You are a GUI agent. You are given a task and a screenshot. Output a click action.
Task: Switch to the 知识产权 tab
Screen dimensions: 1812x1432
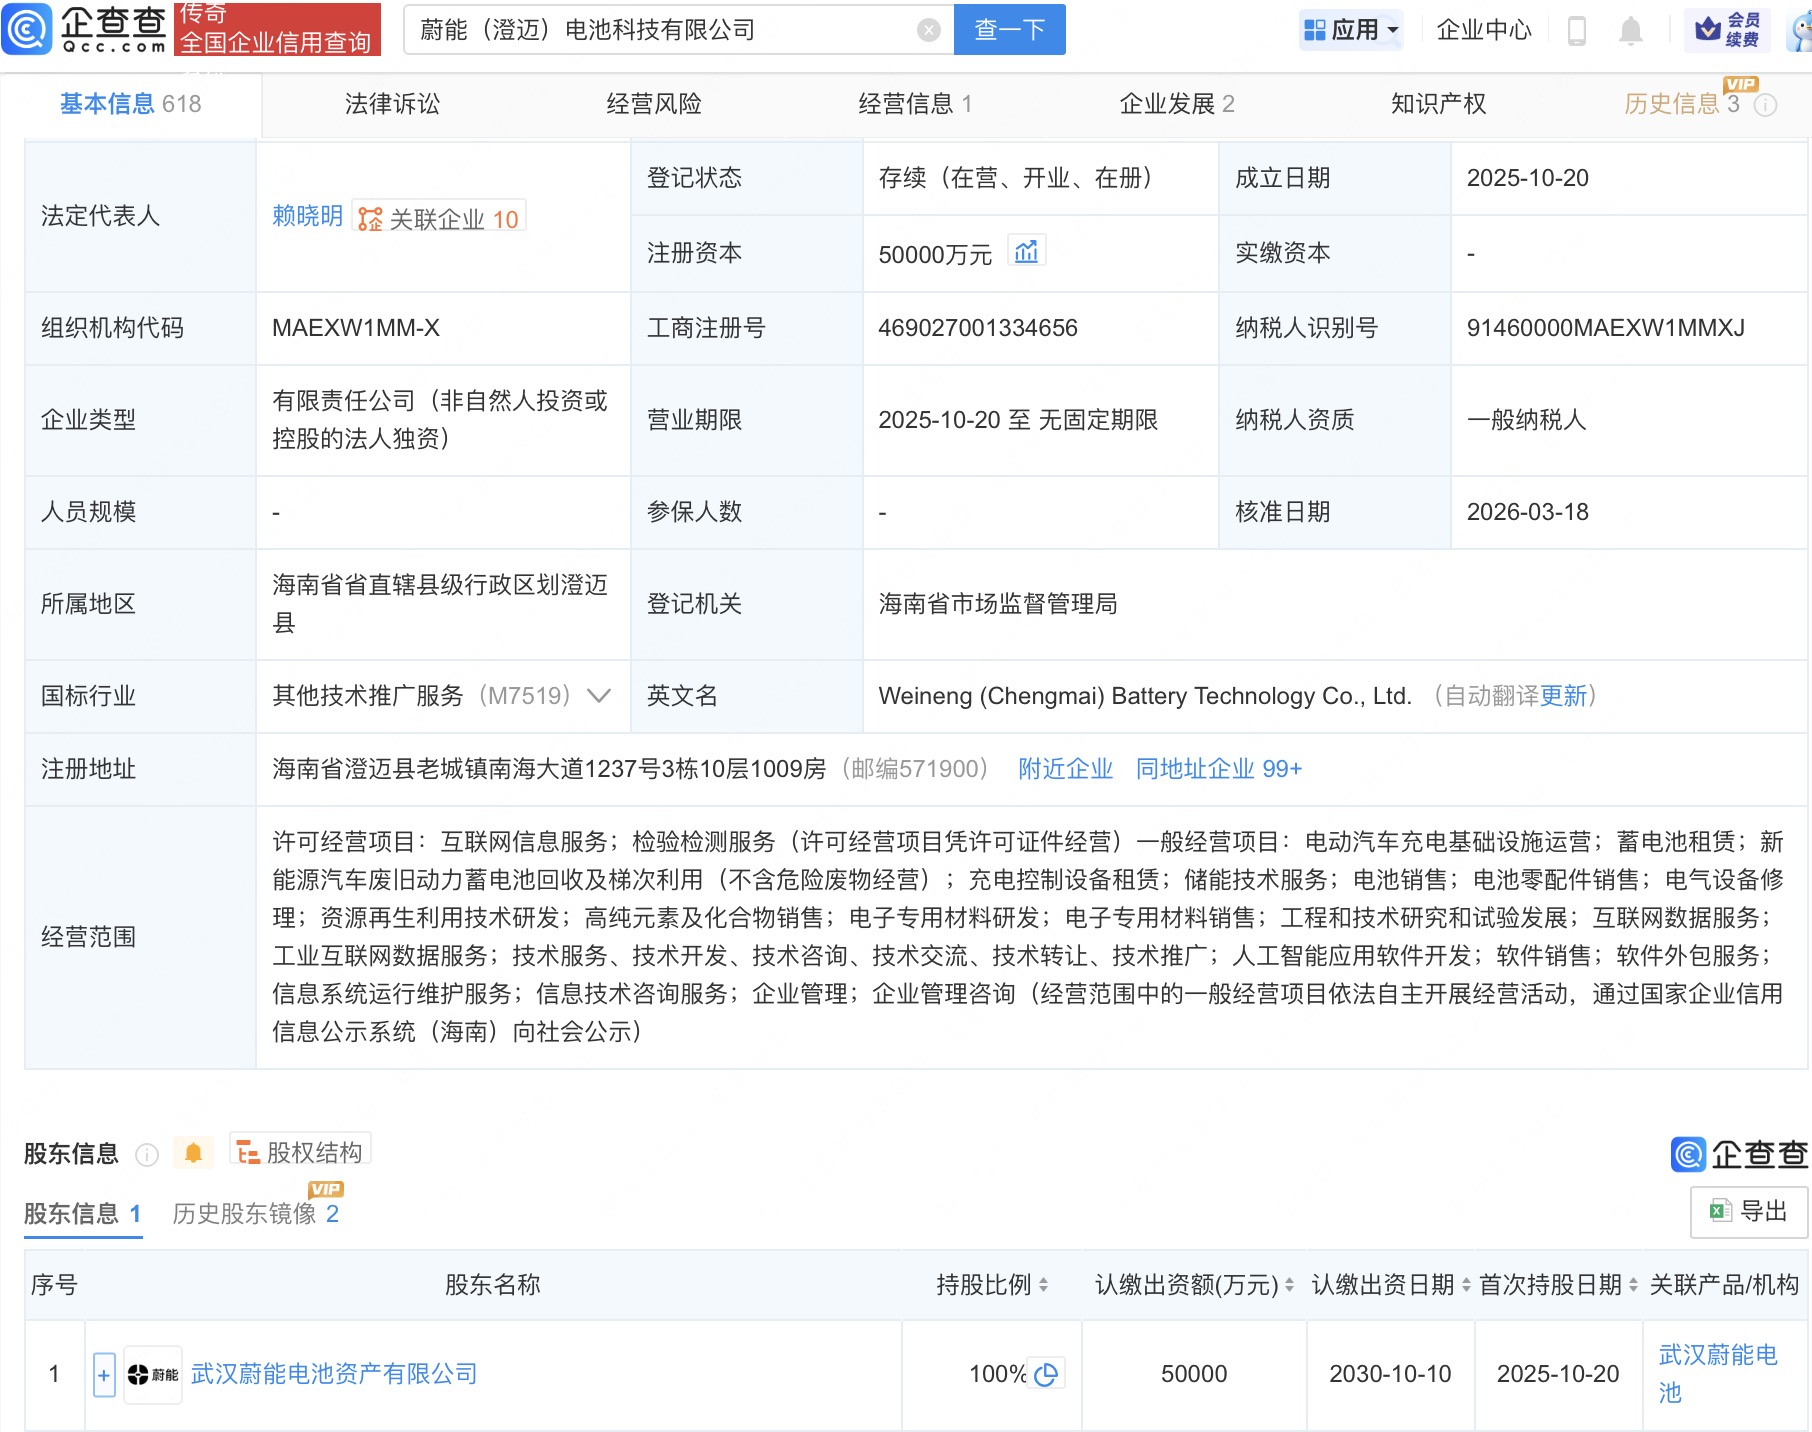pyautogui.click(x=1438, y=104)
